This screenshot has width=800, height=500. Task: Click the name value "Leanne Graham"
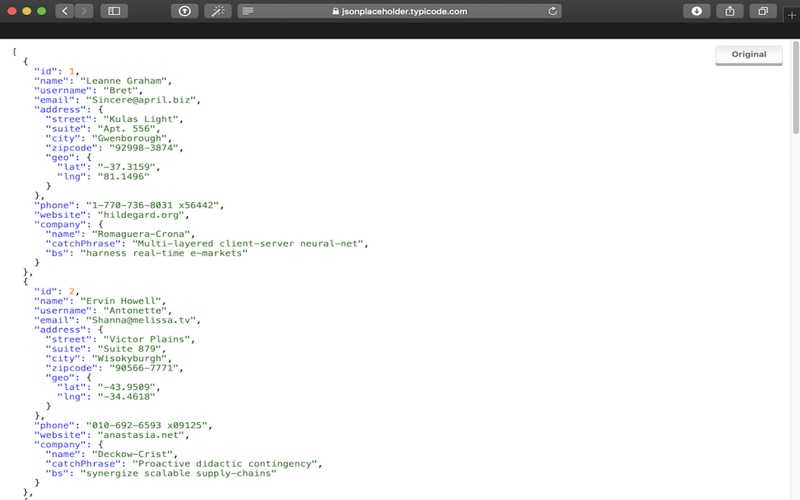(123, 81)
